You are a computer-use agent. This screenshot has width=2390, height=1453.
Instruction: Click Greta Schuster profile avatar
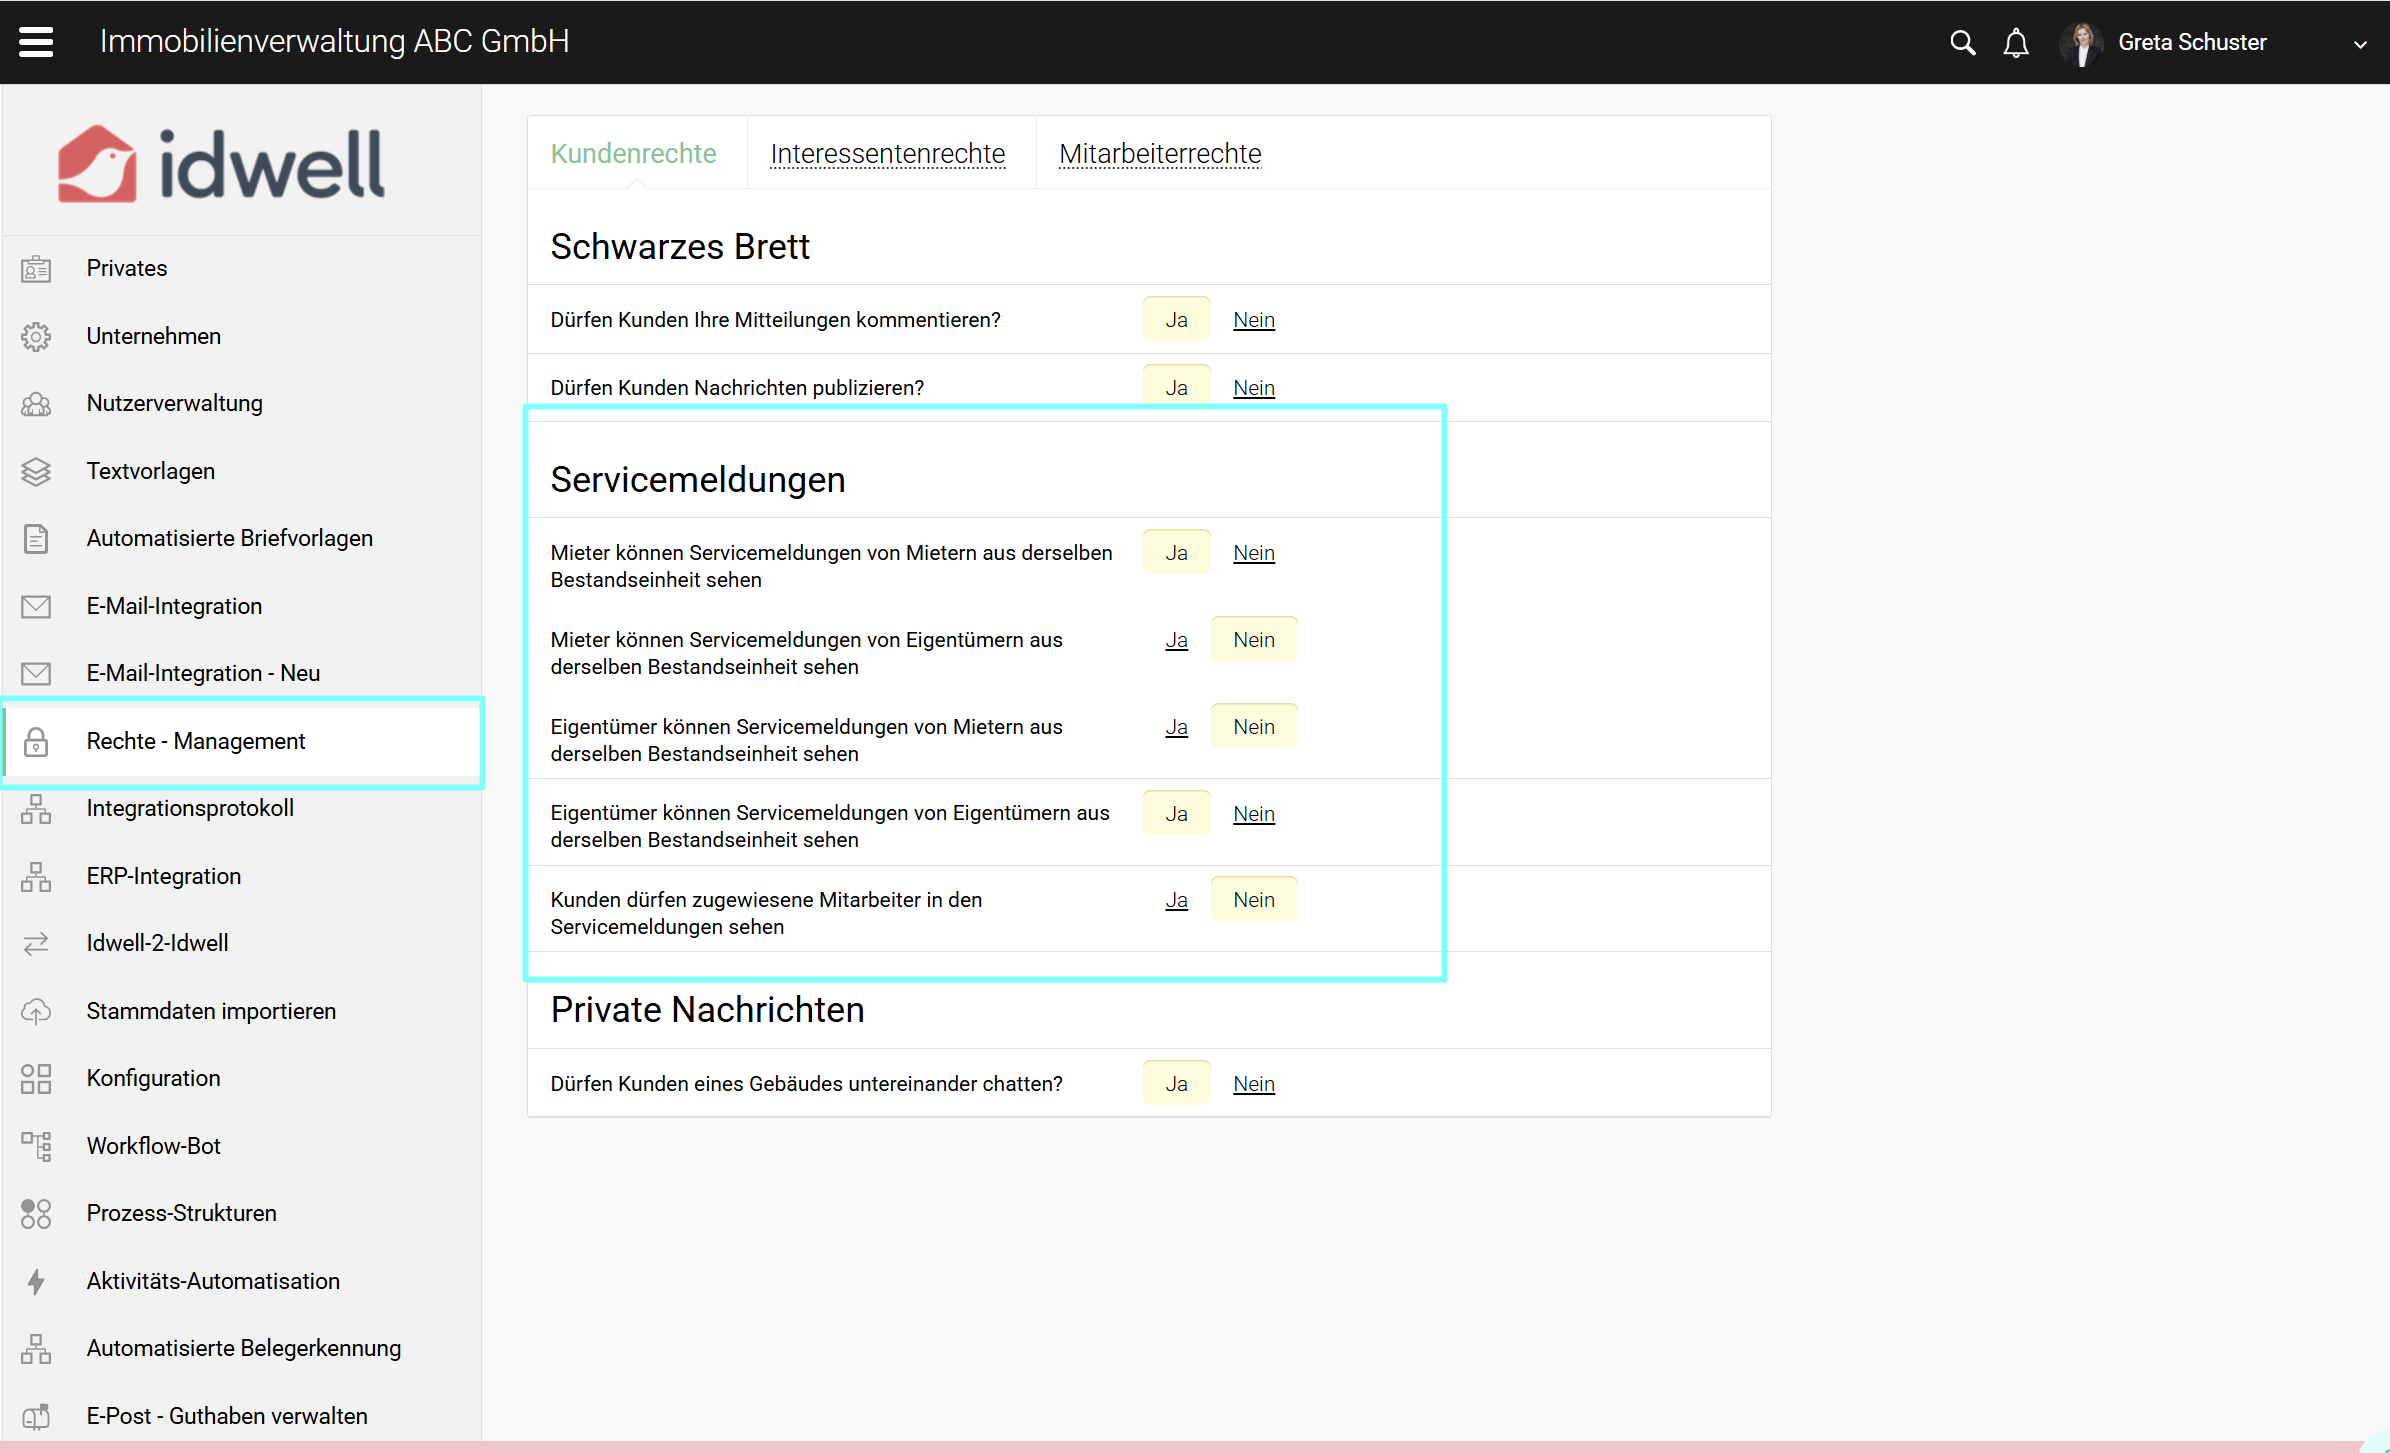2082,43
